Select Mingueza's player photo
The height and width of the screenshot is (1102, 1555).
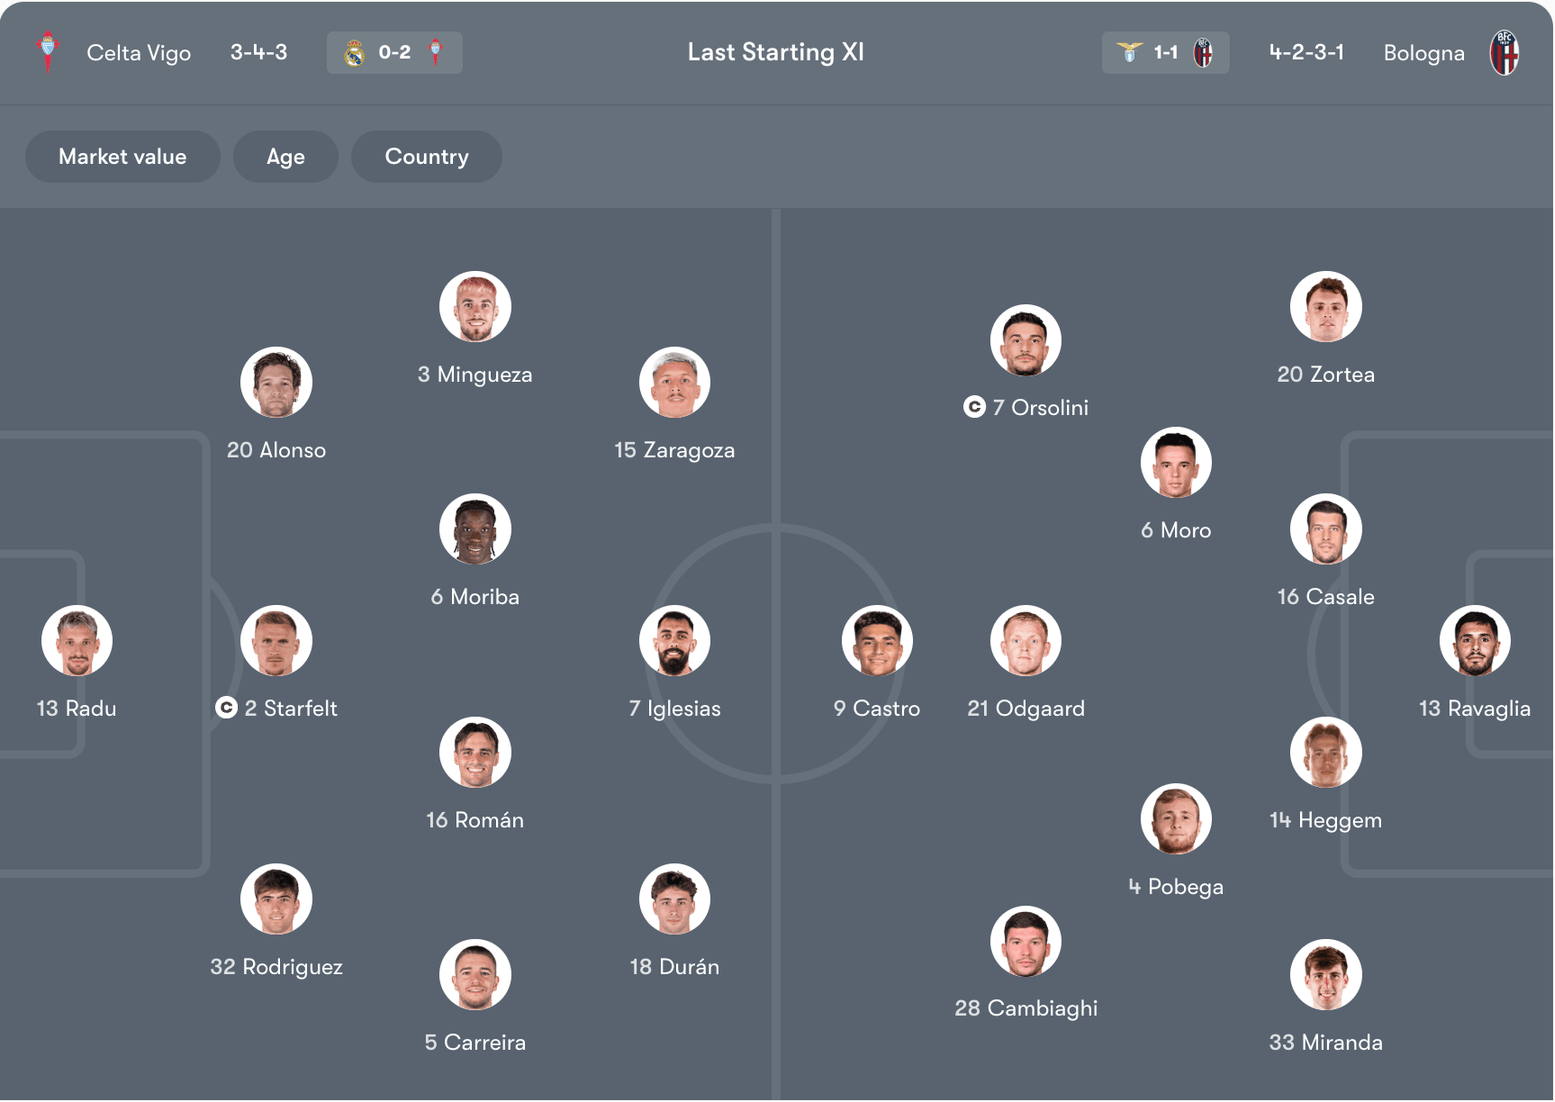(475, 307)
